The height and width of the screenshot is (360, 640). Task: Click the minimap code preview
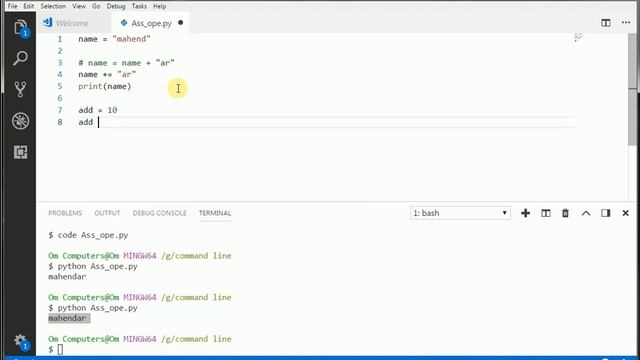coord(579,38)
